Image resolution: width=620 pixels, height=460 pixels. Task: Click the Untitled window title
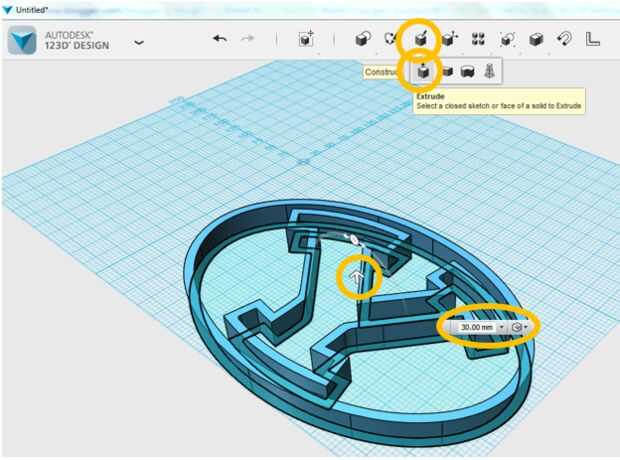coord(32,10)
